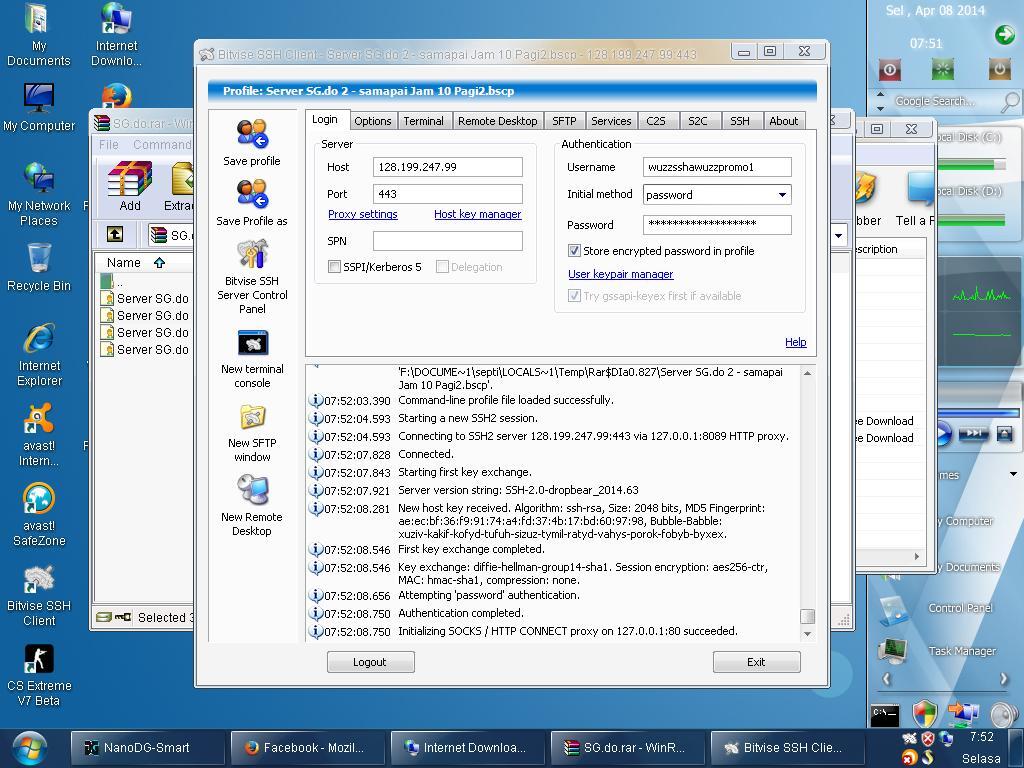This screenshot has width=1024, height=768.
Task: Open User keypair manager link
Action: coord(620,274)
